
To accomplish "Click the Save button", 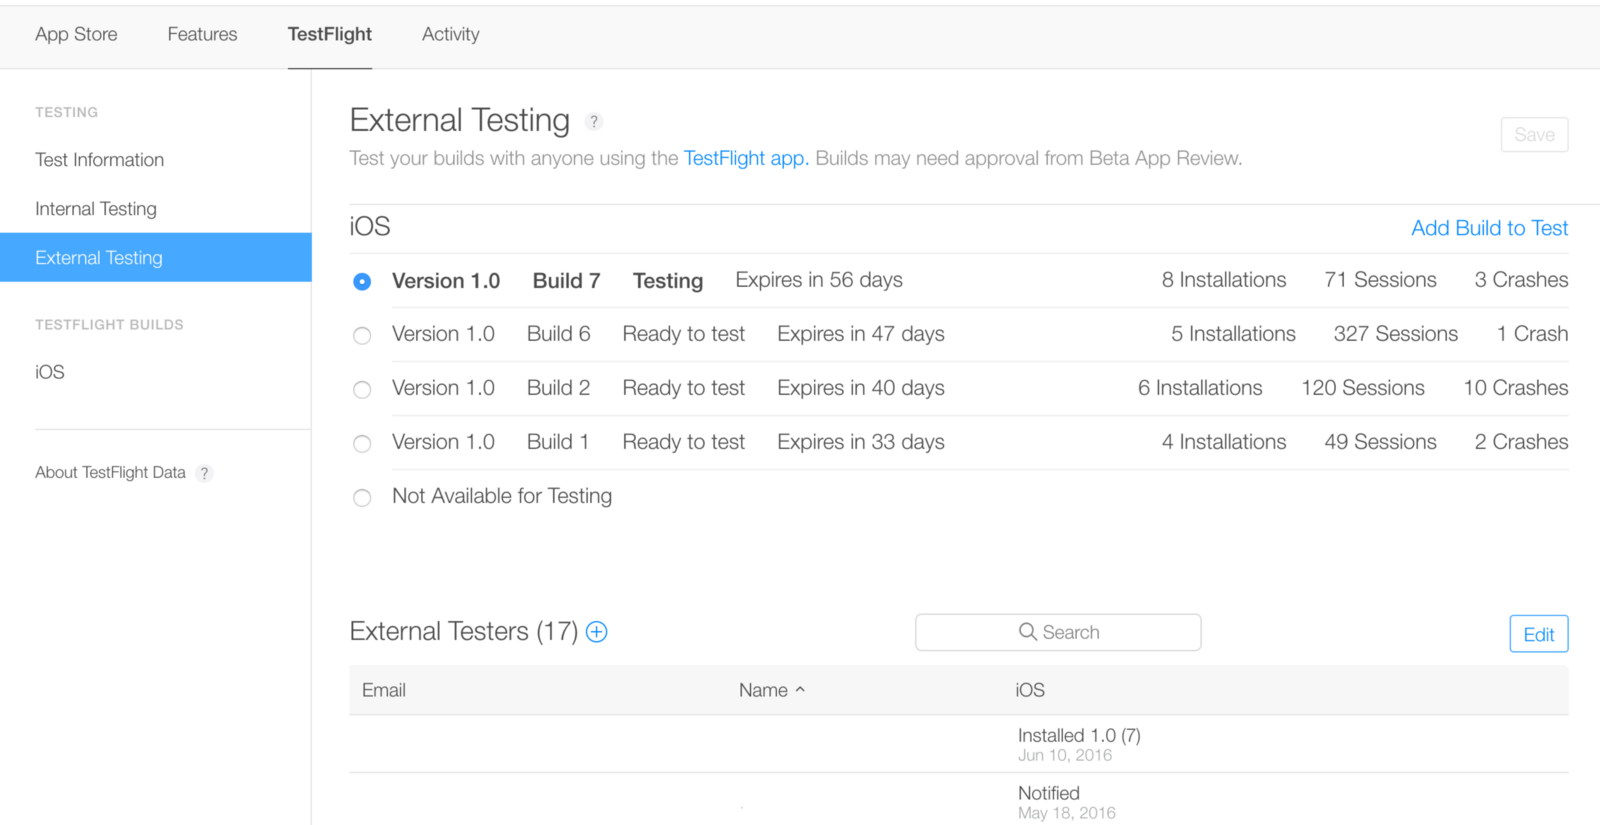I will pos(1535,135).
